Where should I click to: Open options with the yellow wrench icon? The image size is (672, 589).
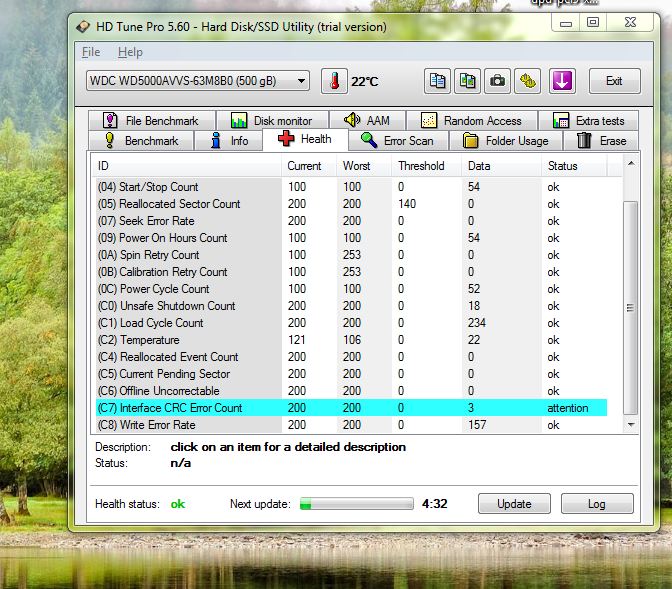(x=528, y=81)
